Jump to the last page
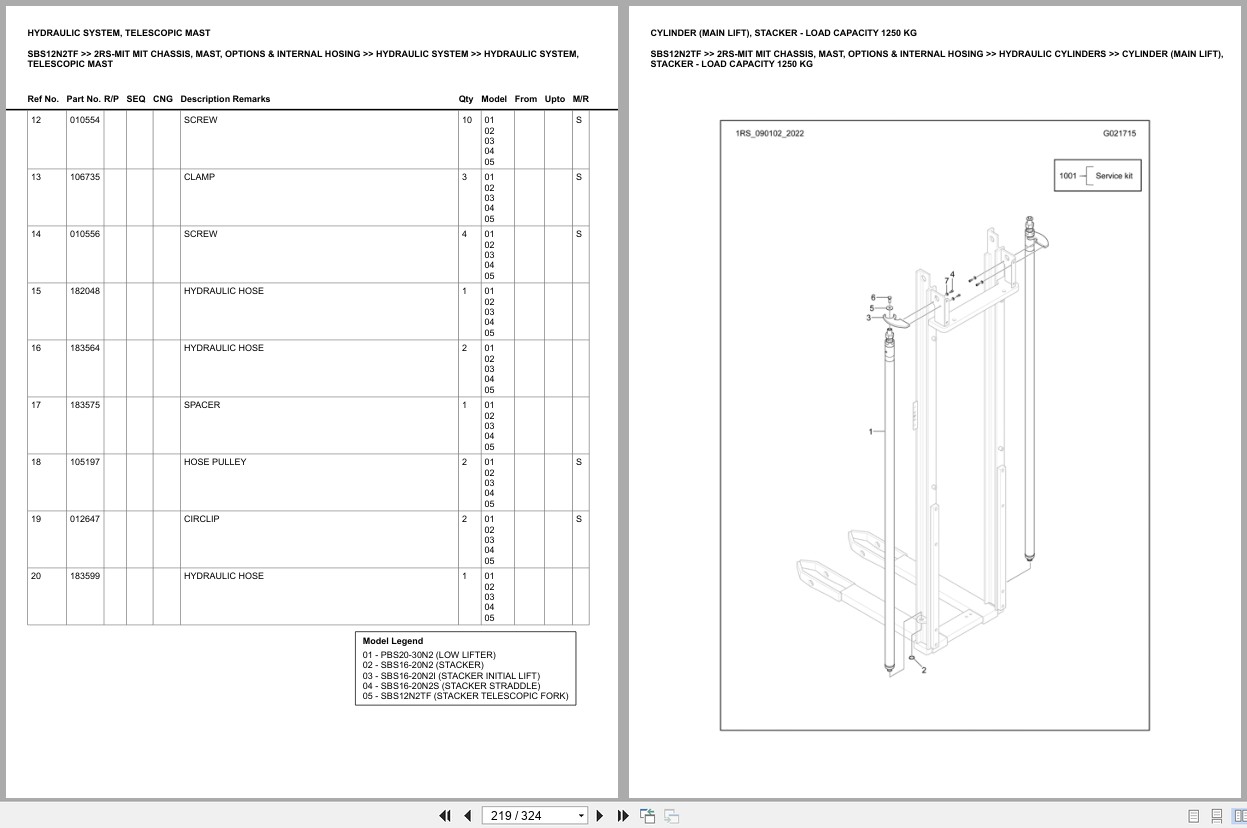Viewport: 1247px width, 828px height. tap(623, 816)
